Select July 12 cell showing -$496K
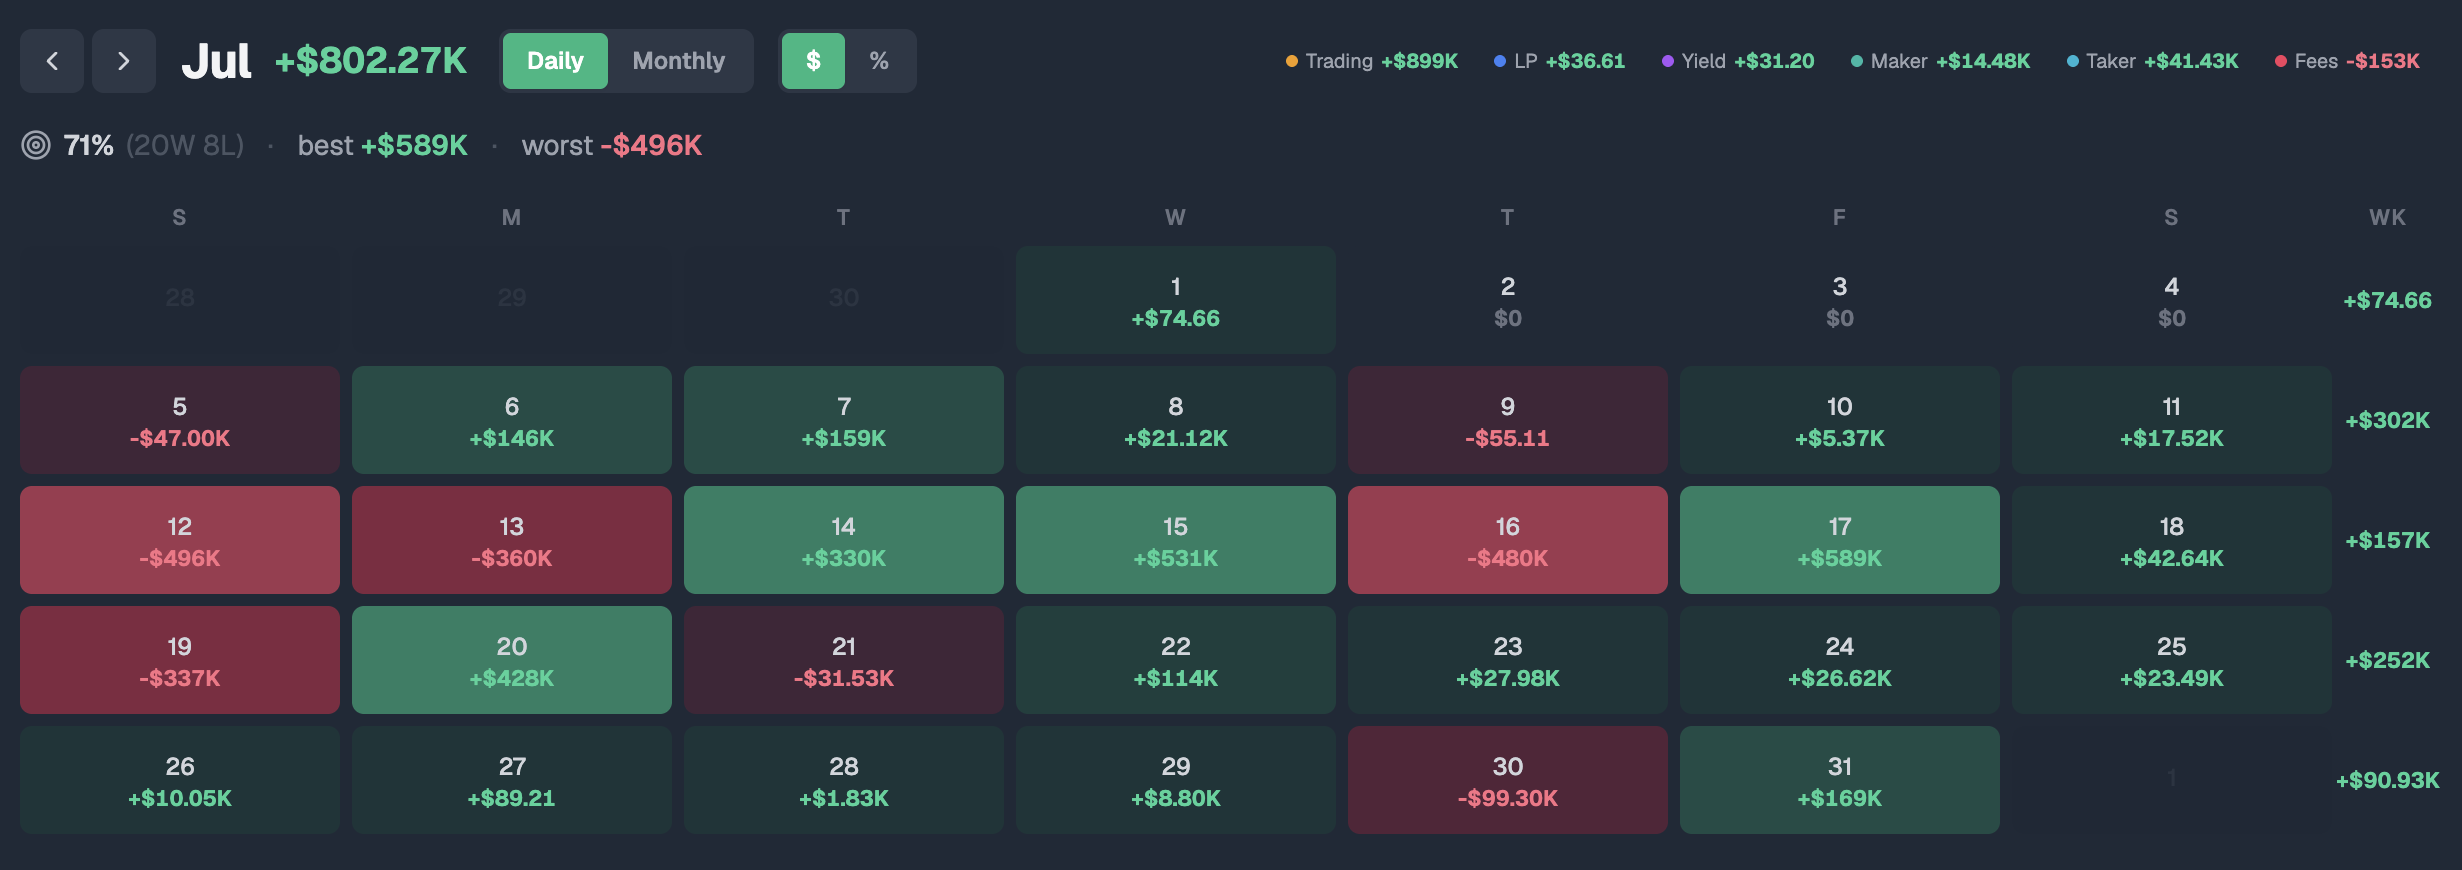 pos(180,540)
